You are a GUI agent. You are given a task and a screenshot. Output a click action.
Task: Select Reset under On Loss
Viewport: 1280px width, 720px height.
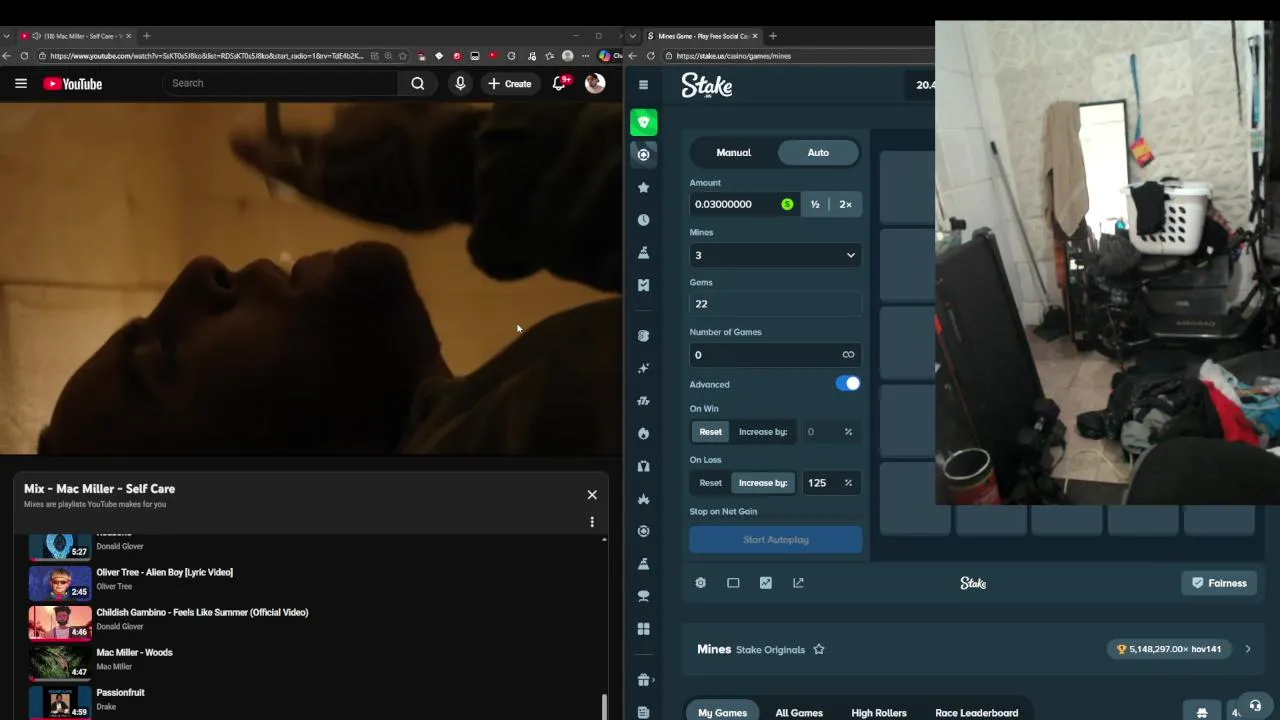(710, 483)
